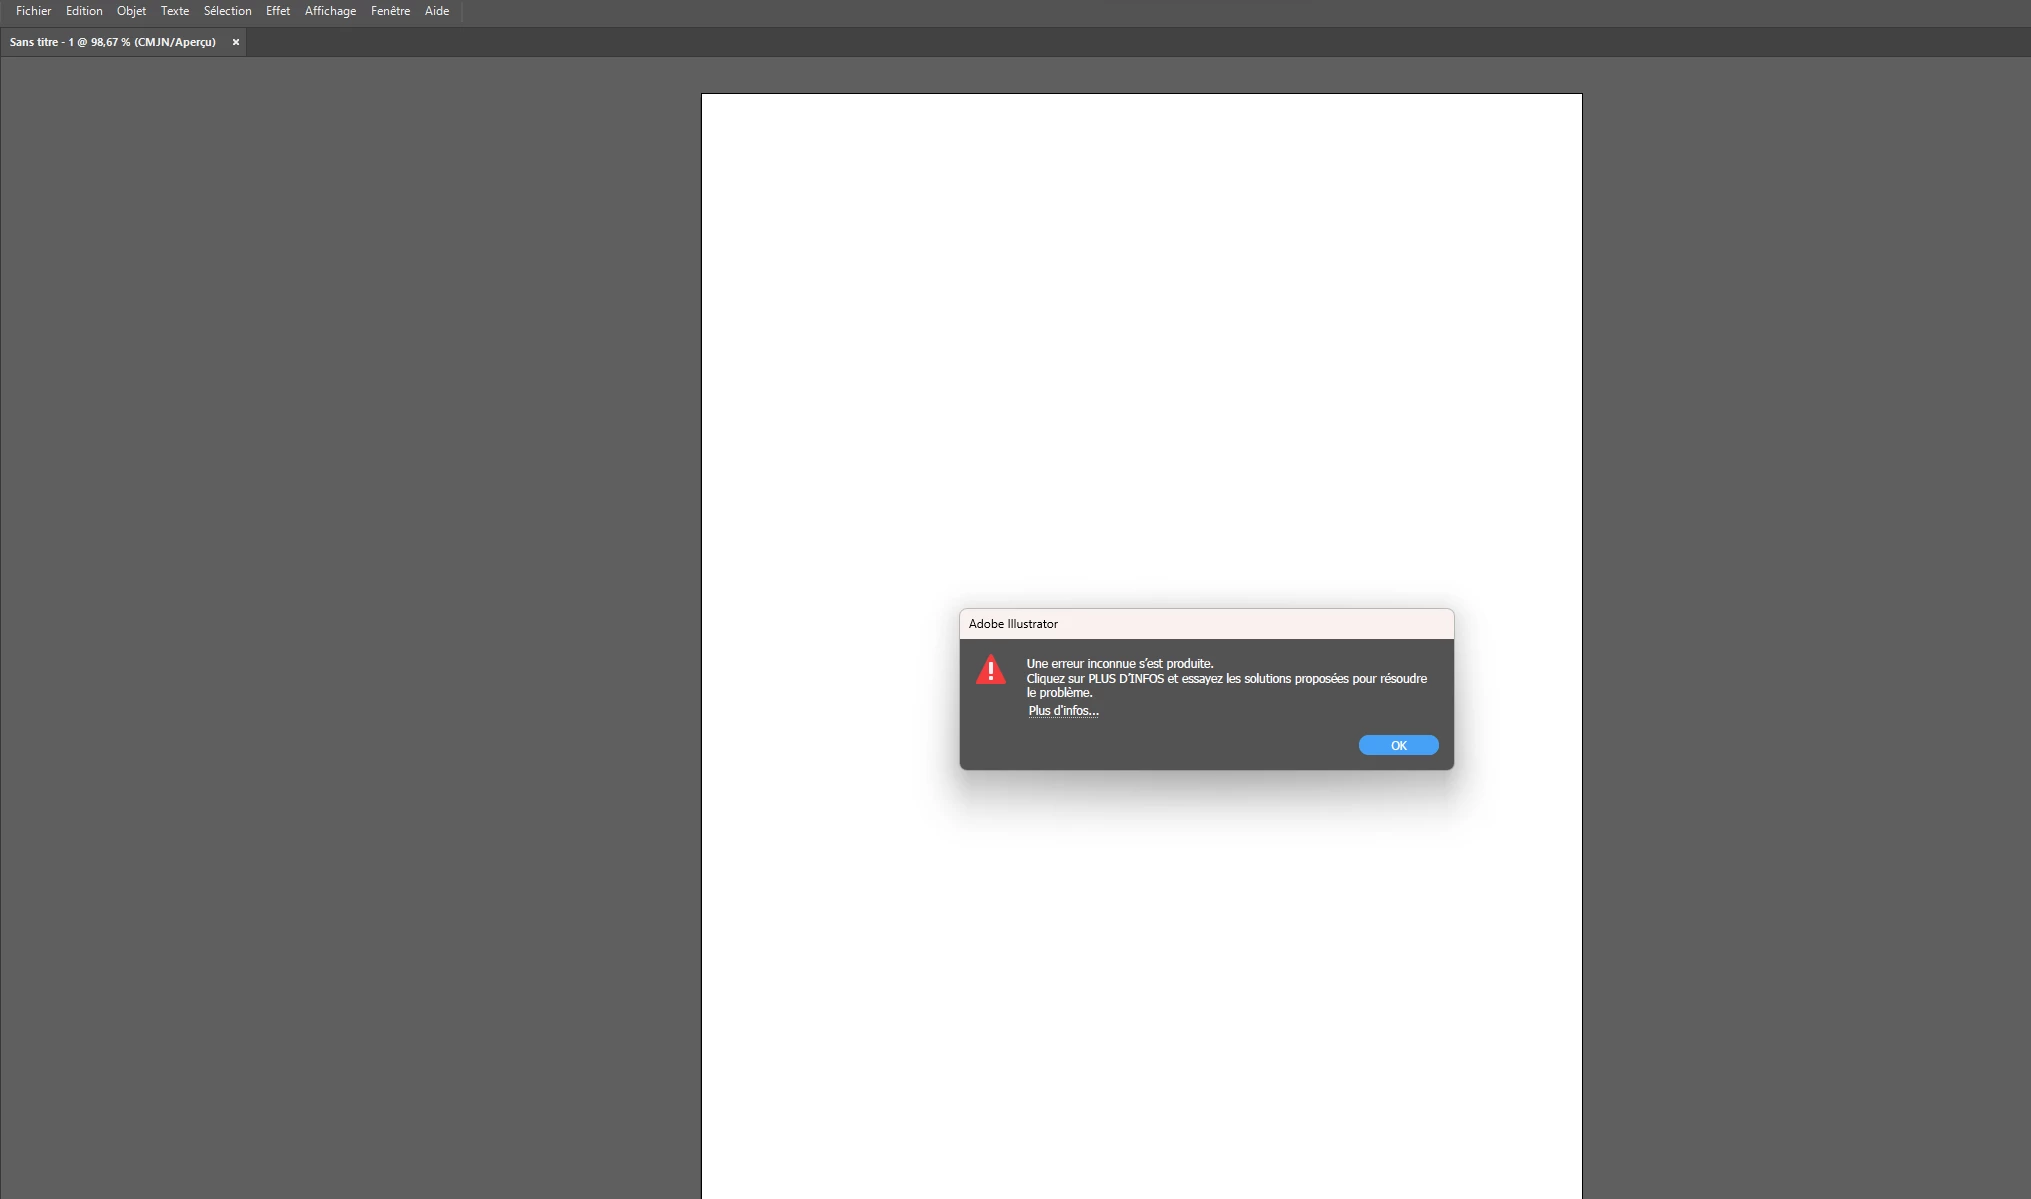This screenshot has height=1199, width=2031.
Task: Open the Sélection menu
Action: 227,11
